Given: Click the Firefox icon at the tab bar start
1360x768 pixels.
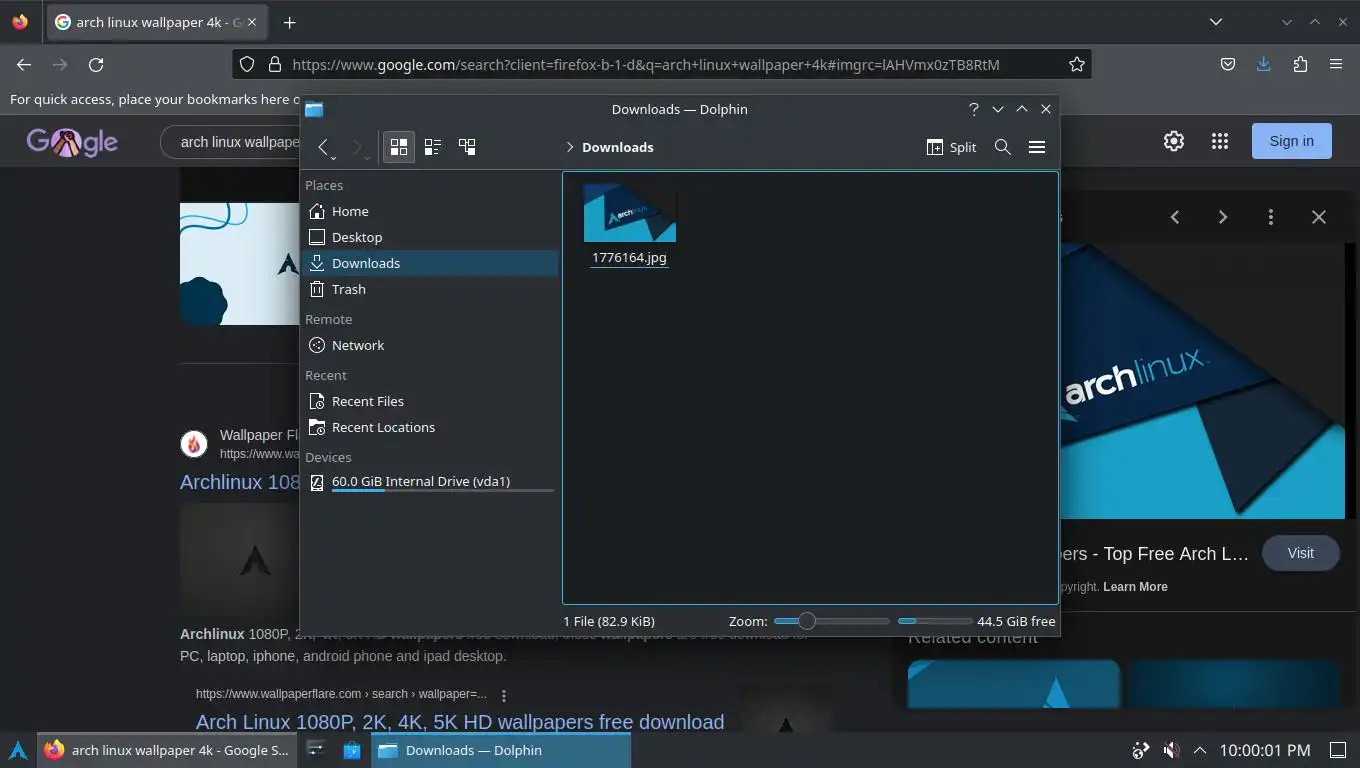Looking at the screenshot, I should point(20,22).
